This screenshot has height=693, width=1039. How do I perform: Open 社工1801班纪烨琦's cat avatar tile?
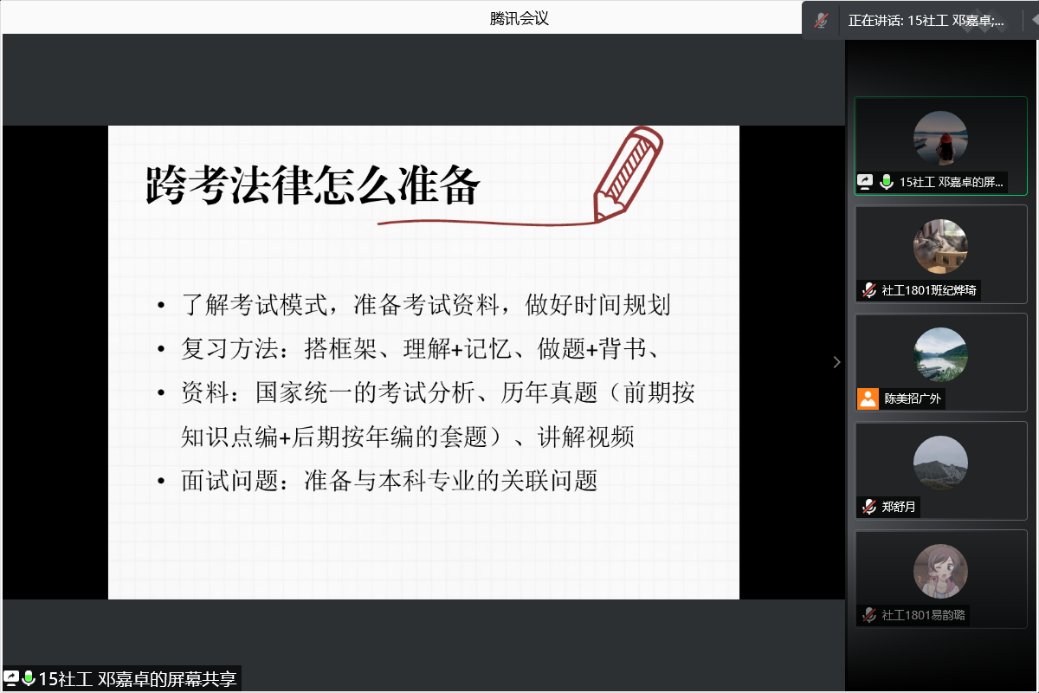[940, 246]
